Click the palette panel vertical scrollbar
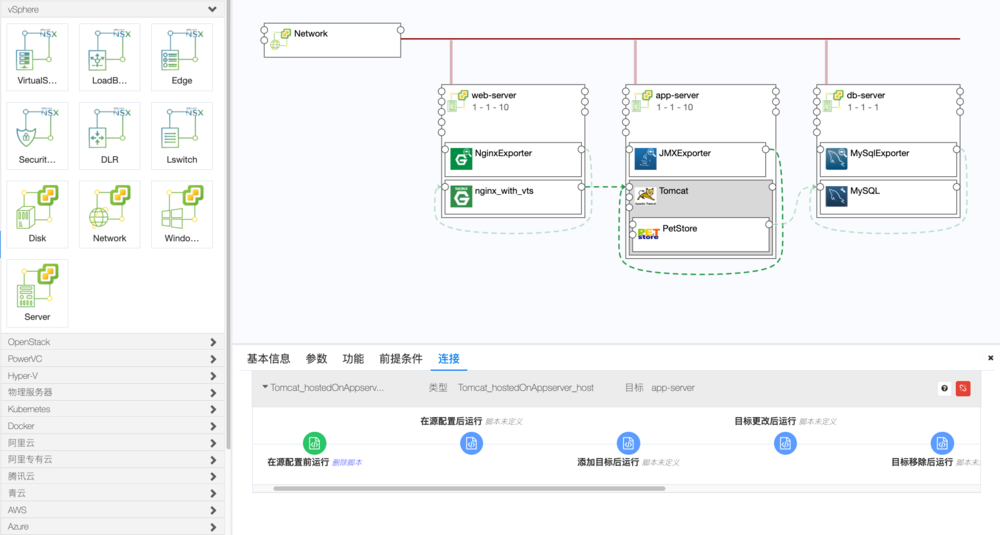Screen dimensions: 1000x535 (228, 224)
